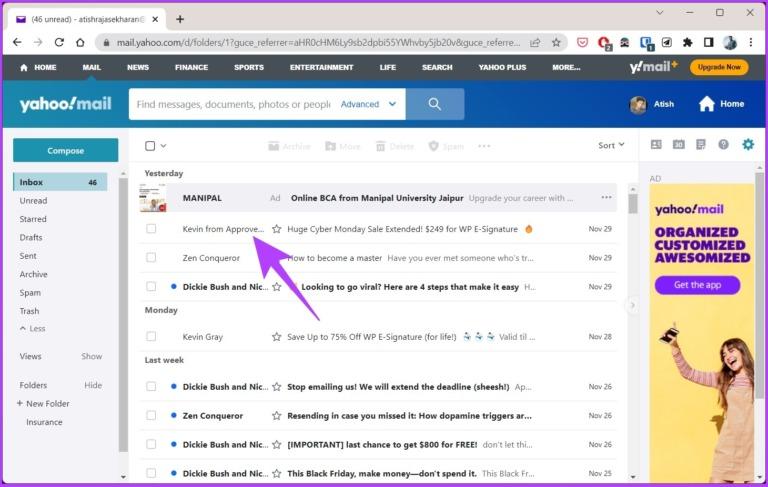
Task: Open the FINANCE nav item
Action: 192,67
